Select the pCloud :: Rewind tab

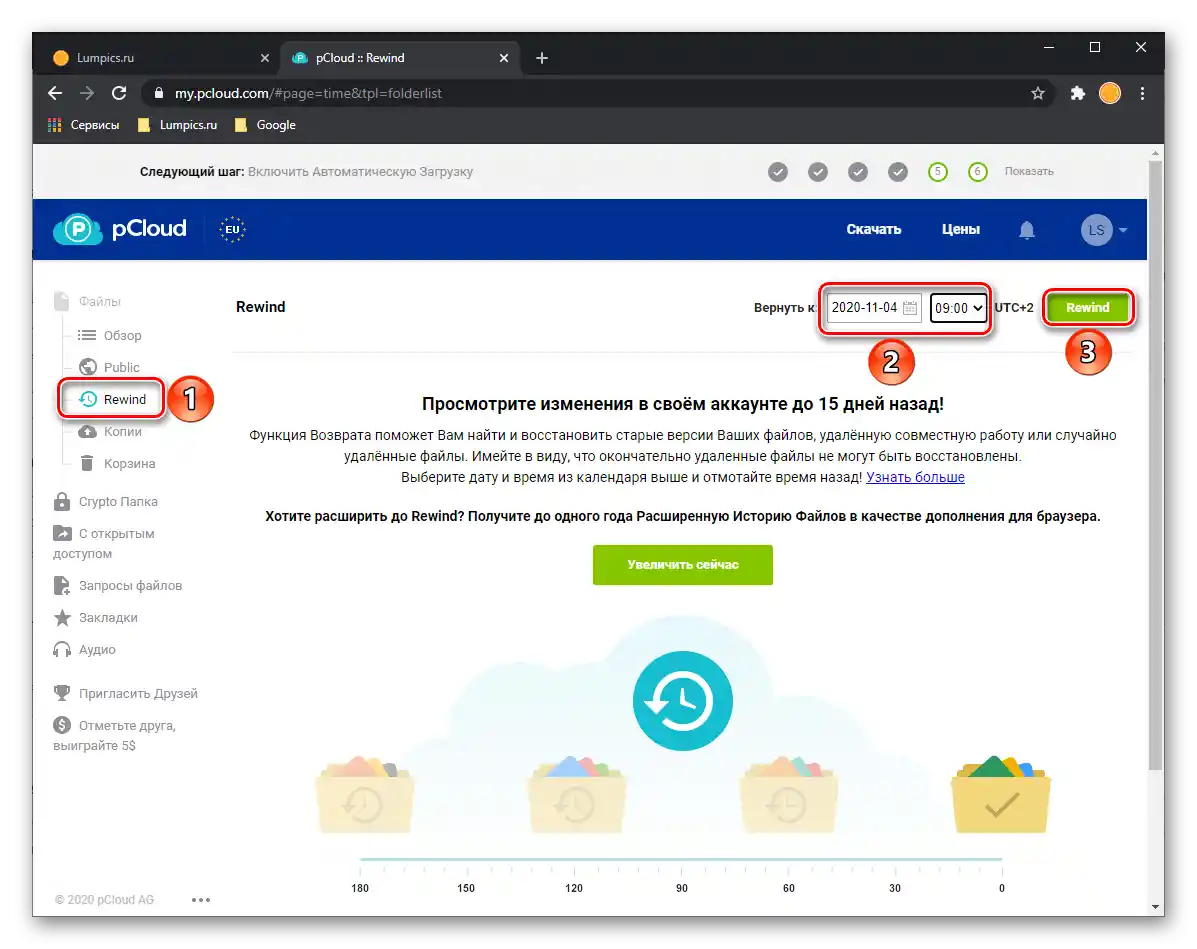pyautogui.click(x=401, y=58)
